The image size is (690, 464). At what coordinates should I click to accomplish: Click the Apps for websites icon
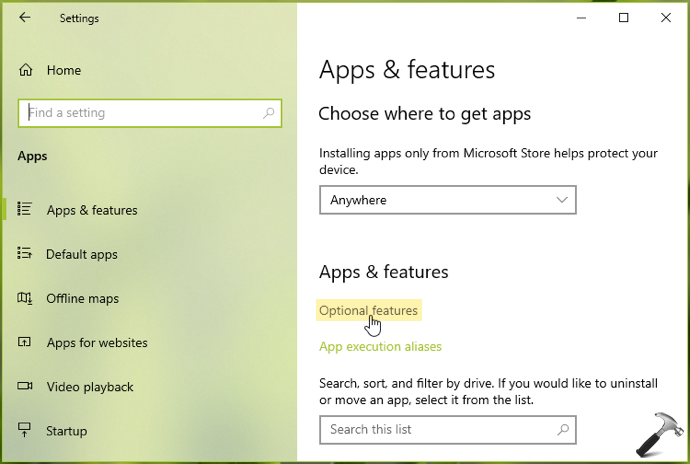pyautogui.click(x=24, y=342)
